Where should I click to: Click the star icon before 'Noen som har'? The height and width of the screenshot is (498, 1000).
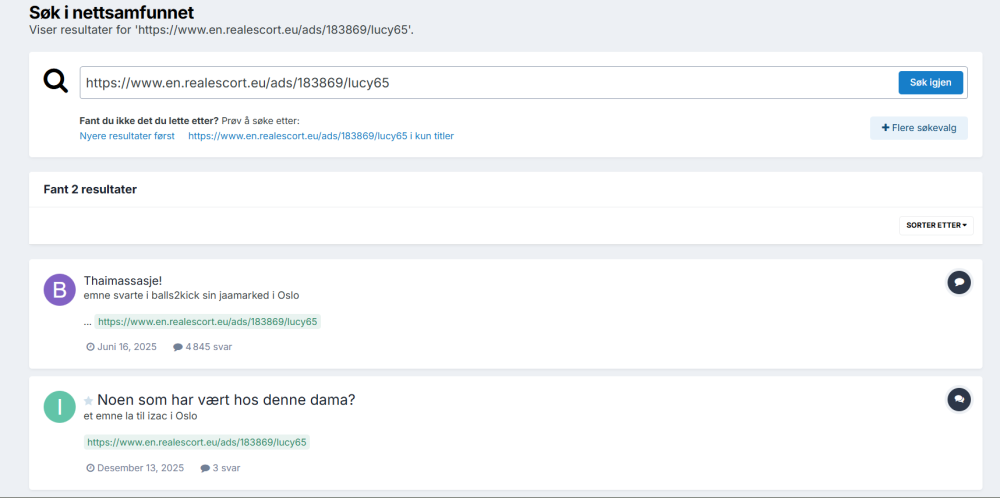click(88, 401)
